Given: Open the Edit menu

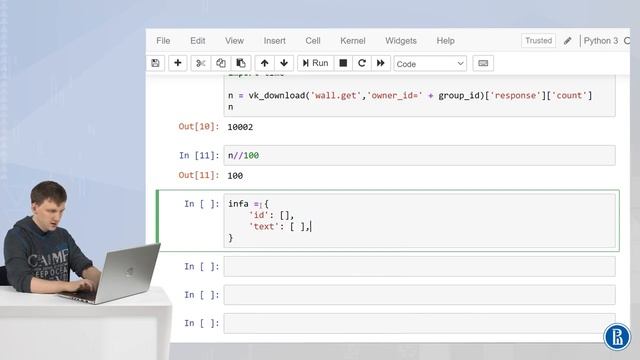Looking at the screenshot, I should point(198,41).
